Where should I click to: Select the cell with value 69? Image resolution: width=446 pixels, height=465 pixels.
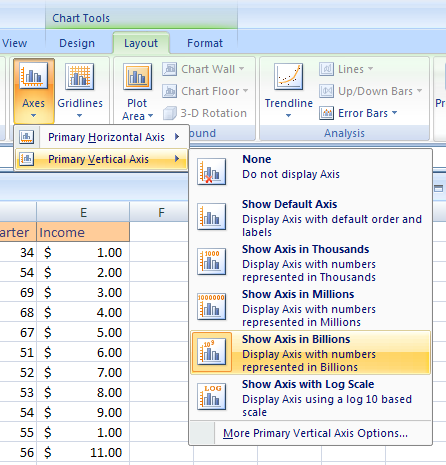point(18,292)
